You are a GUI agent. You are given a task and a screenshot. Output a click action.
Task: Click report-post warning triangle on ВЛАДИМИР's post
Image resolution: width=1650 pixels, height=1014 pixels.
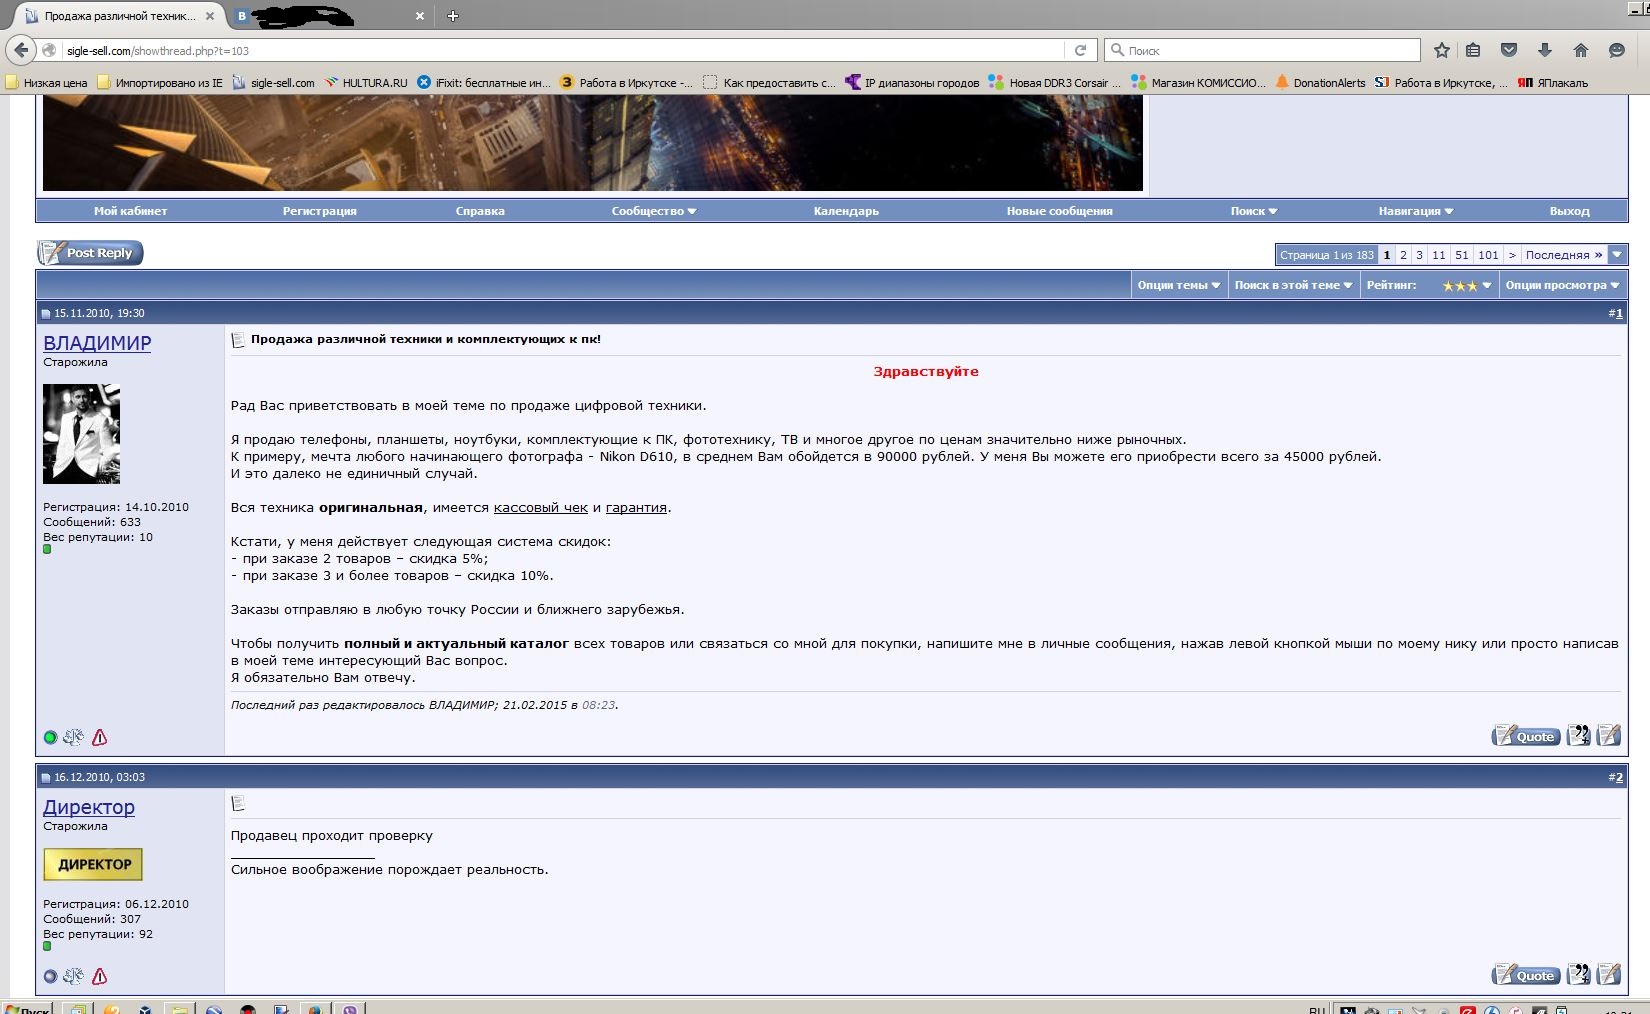(100, 738)
